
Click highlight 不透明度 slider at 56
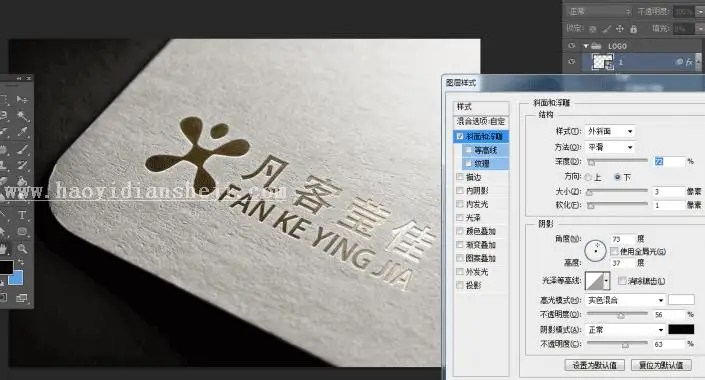(x=621, y=315)
